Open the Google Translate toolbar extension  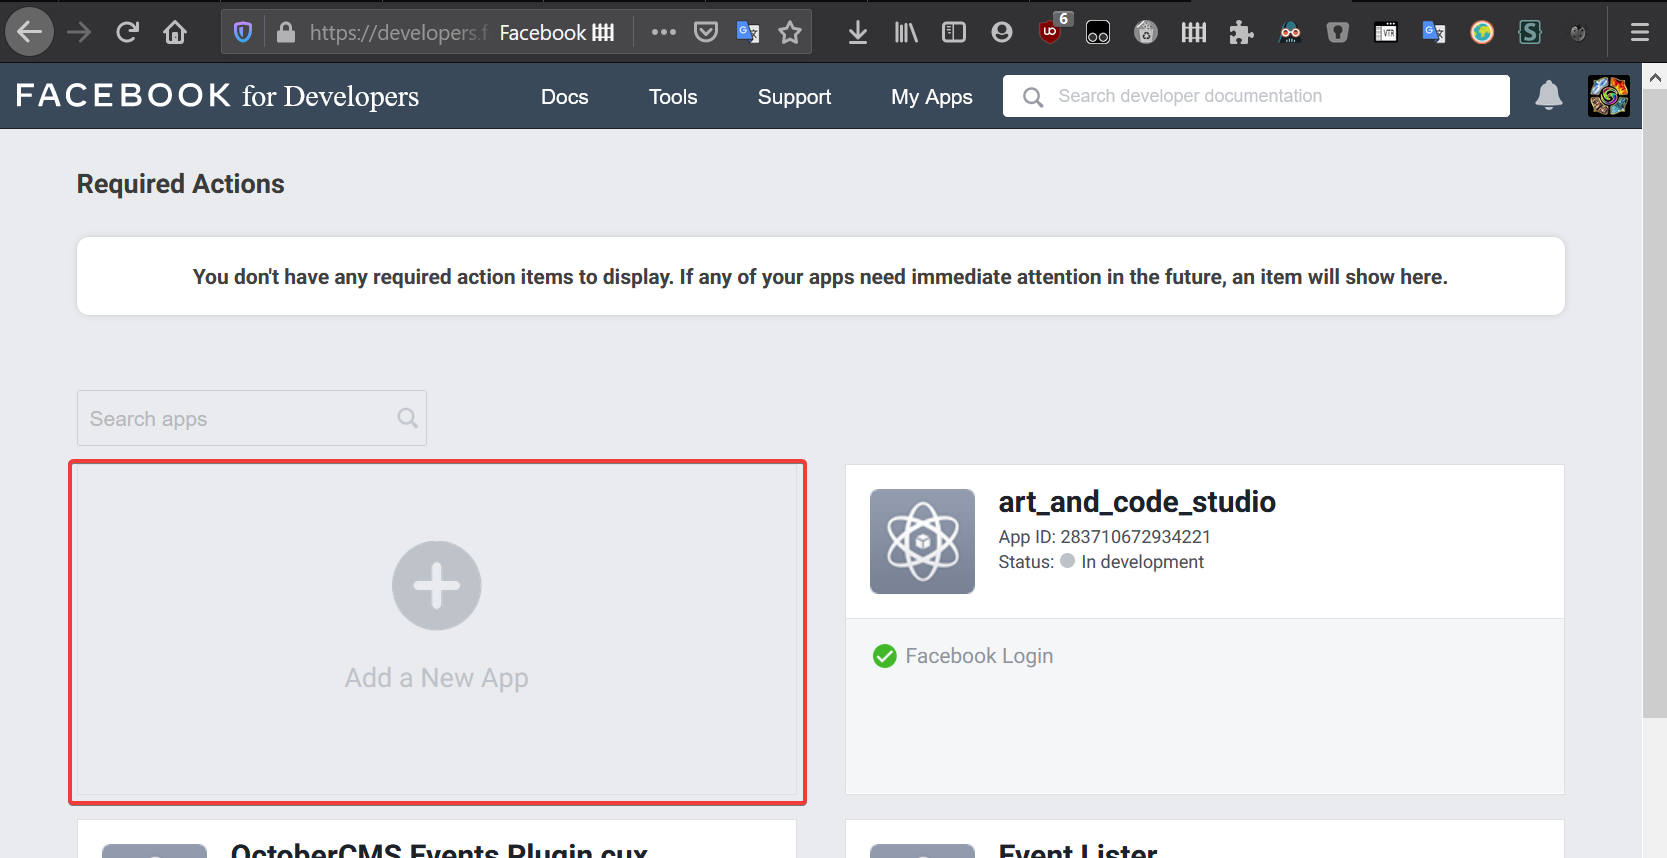(1434, 32)
